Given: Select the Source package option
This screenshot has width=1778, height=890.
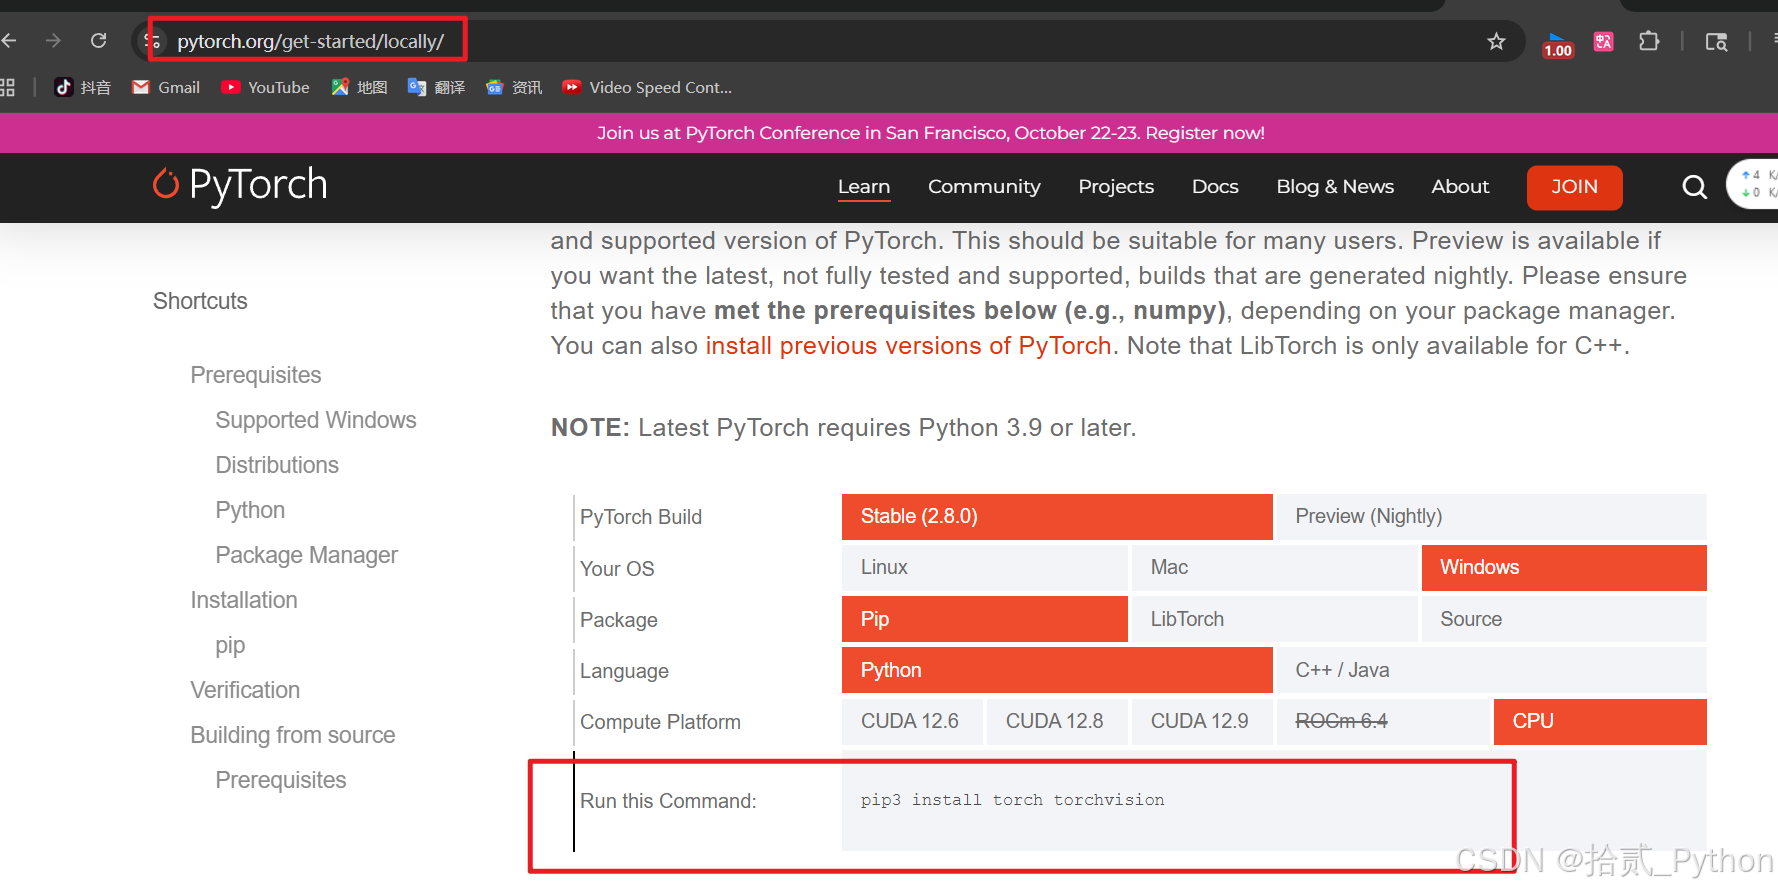Looking at the screenshot, I should coord(1564,619).
